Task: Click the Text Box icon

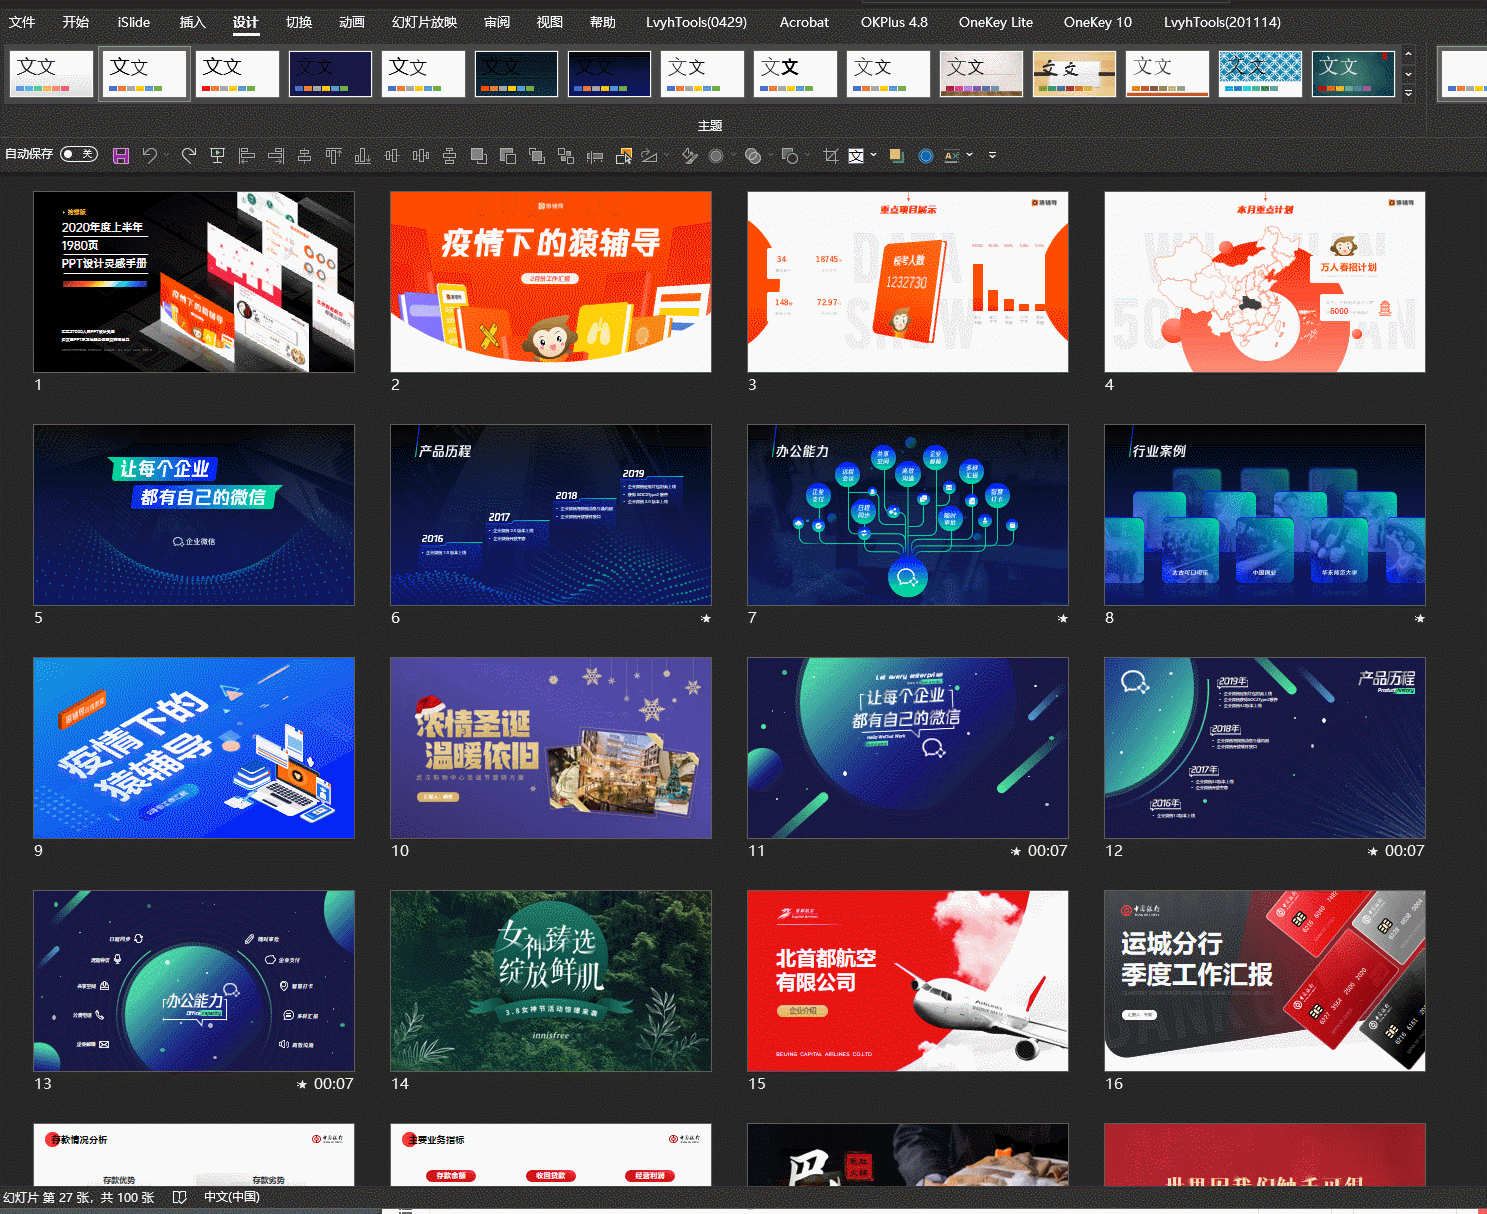Action: 855,155
